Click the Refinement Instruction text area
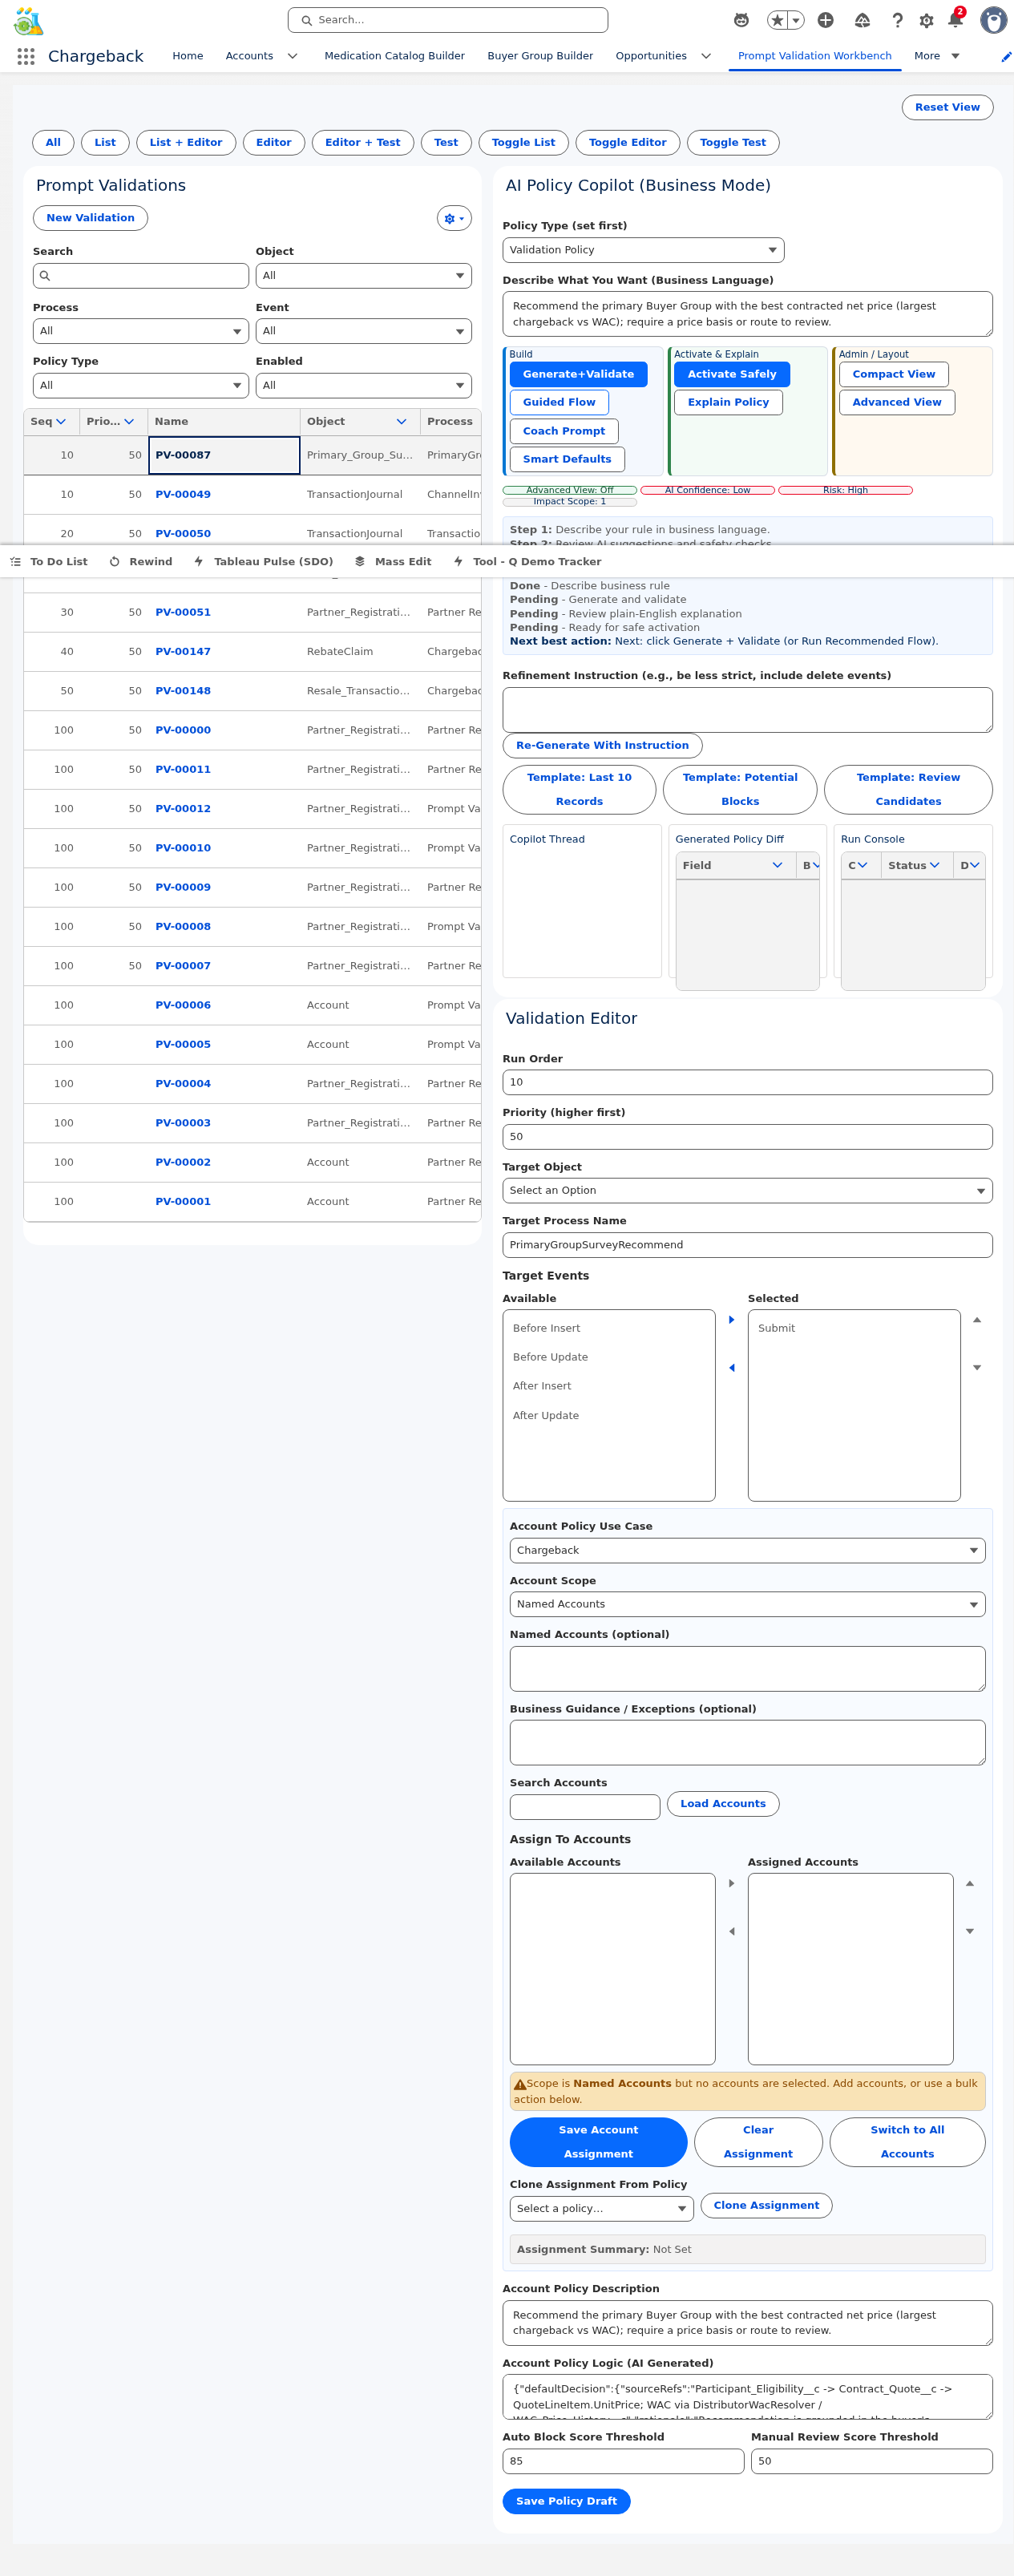Image resolution: width=1014 pixels, height=2576 pixels. (747, 710)
